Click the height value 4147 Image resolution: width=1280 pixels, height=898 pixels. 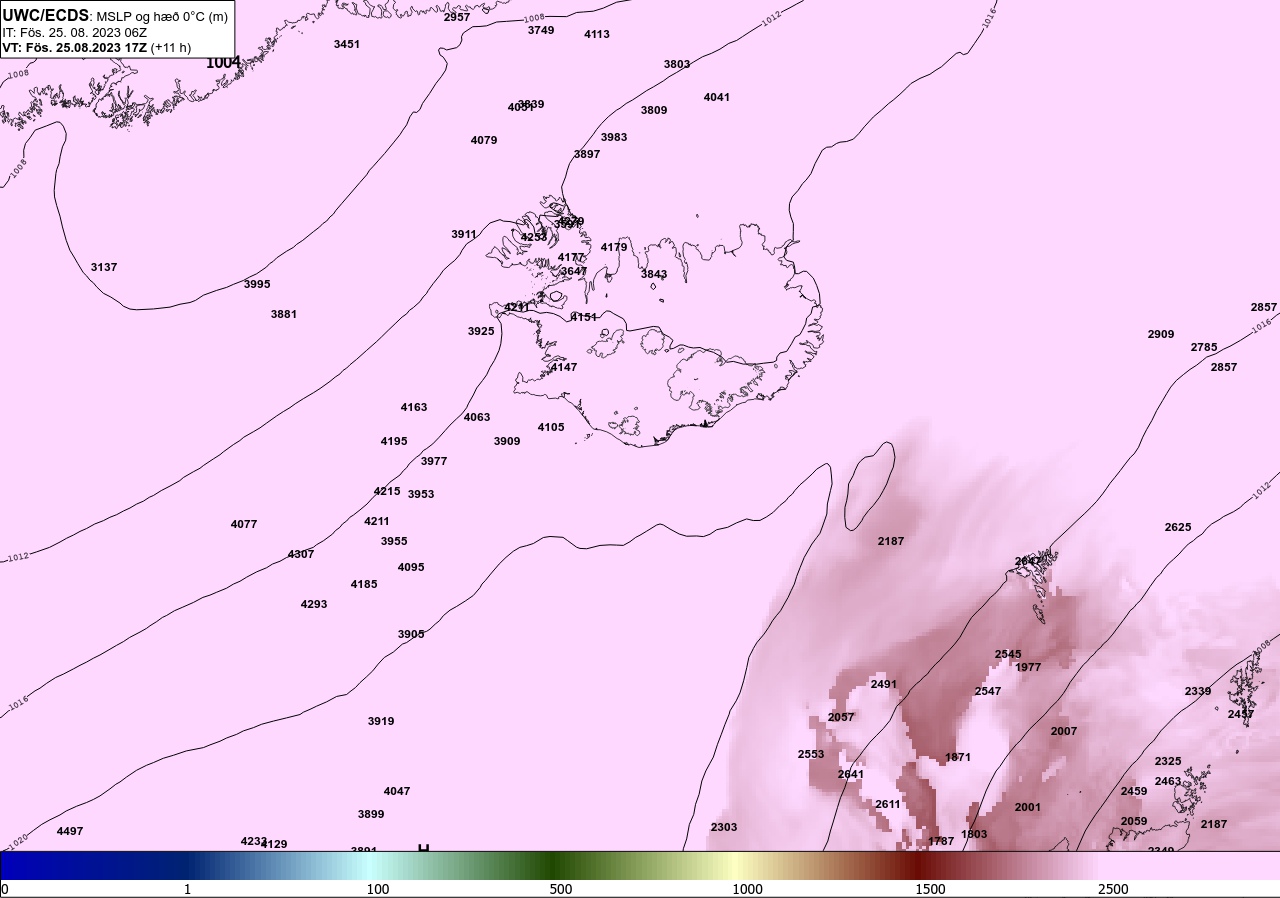coord(564,367)
